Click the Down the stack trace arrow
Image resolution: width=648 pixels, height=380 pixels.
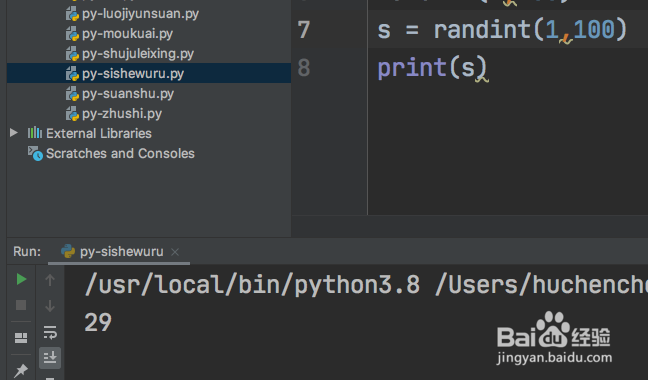tap(50, 306)
